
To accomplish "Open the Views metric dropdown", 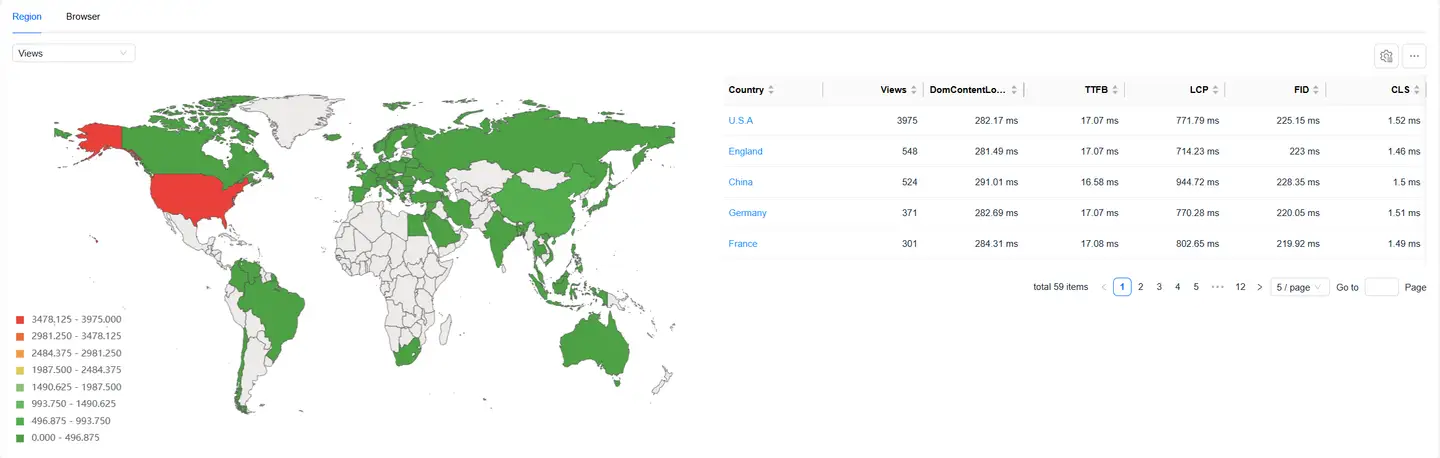I will (x=73, y=53).
